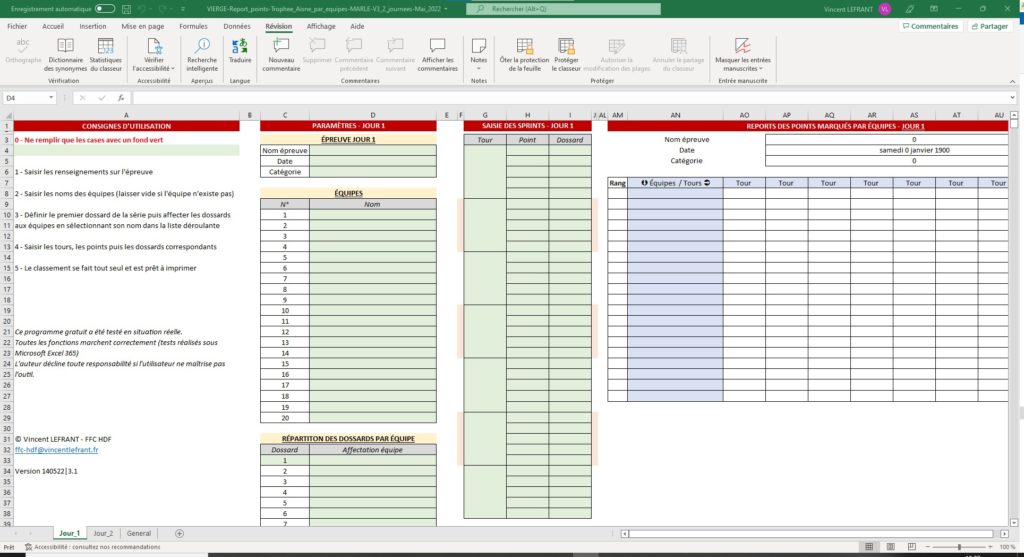Click Afficher les commentaires icon
The height and width of the screenshot is (557, 1024).
437,54
